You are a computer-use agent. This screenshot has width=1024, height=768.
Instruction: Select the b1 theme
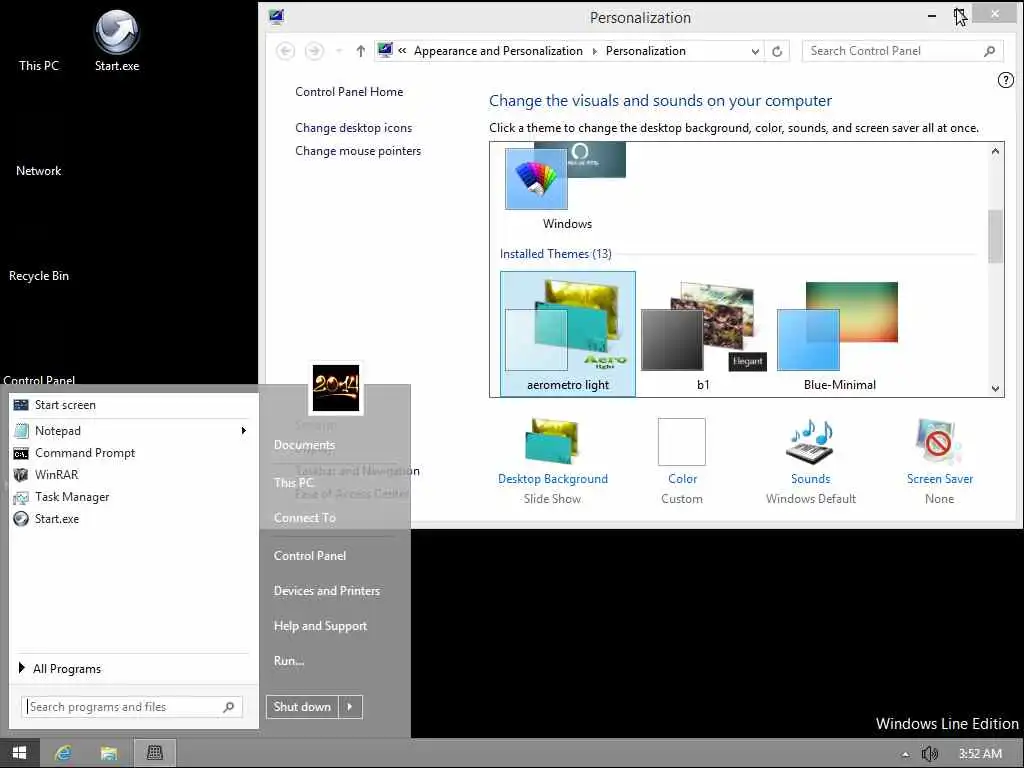click(x=703, y=334)
